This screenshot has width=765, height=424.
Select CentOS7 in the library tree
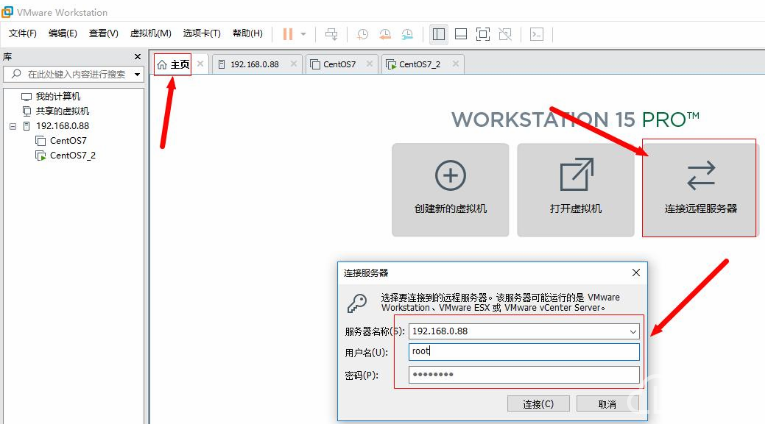pyautogui.click(x=68, y=141)
